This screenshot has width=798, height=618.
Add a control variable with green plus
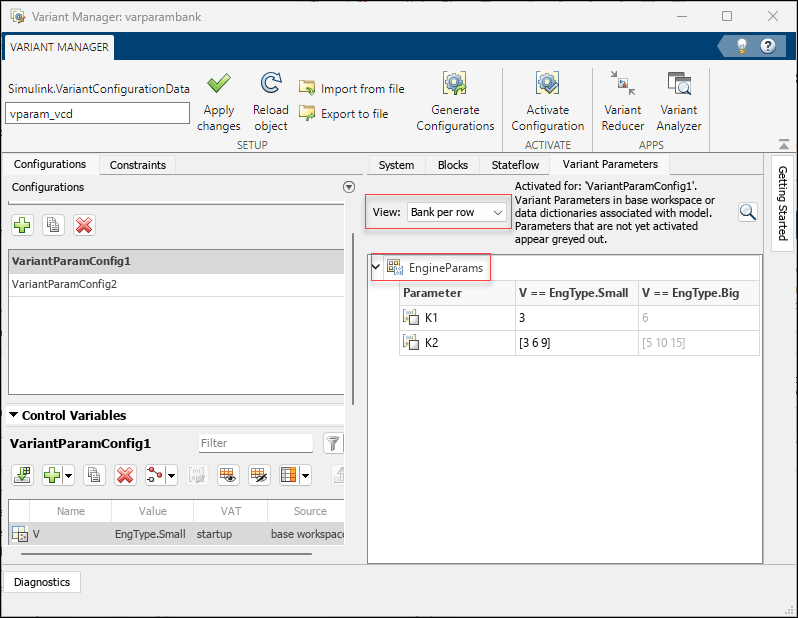(x=52, y=475)
